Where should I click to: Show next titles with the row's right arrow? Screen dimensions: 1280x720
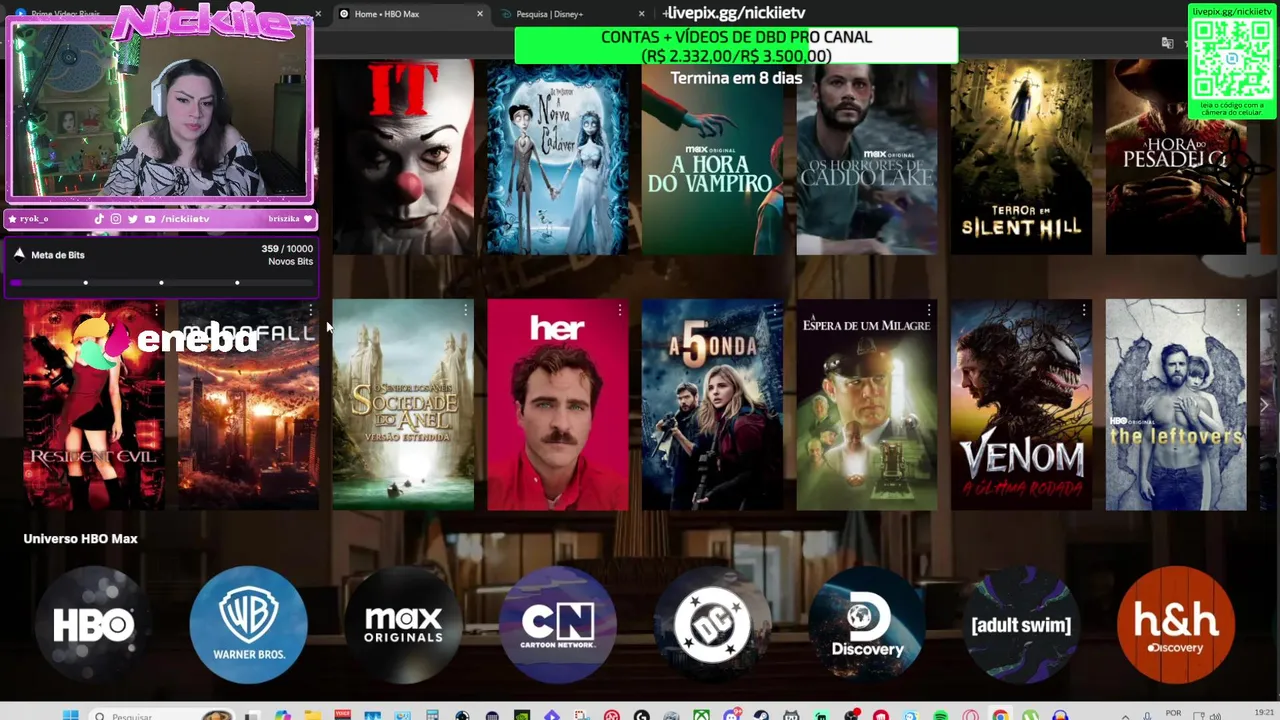point(1264,405)
